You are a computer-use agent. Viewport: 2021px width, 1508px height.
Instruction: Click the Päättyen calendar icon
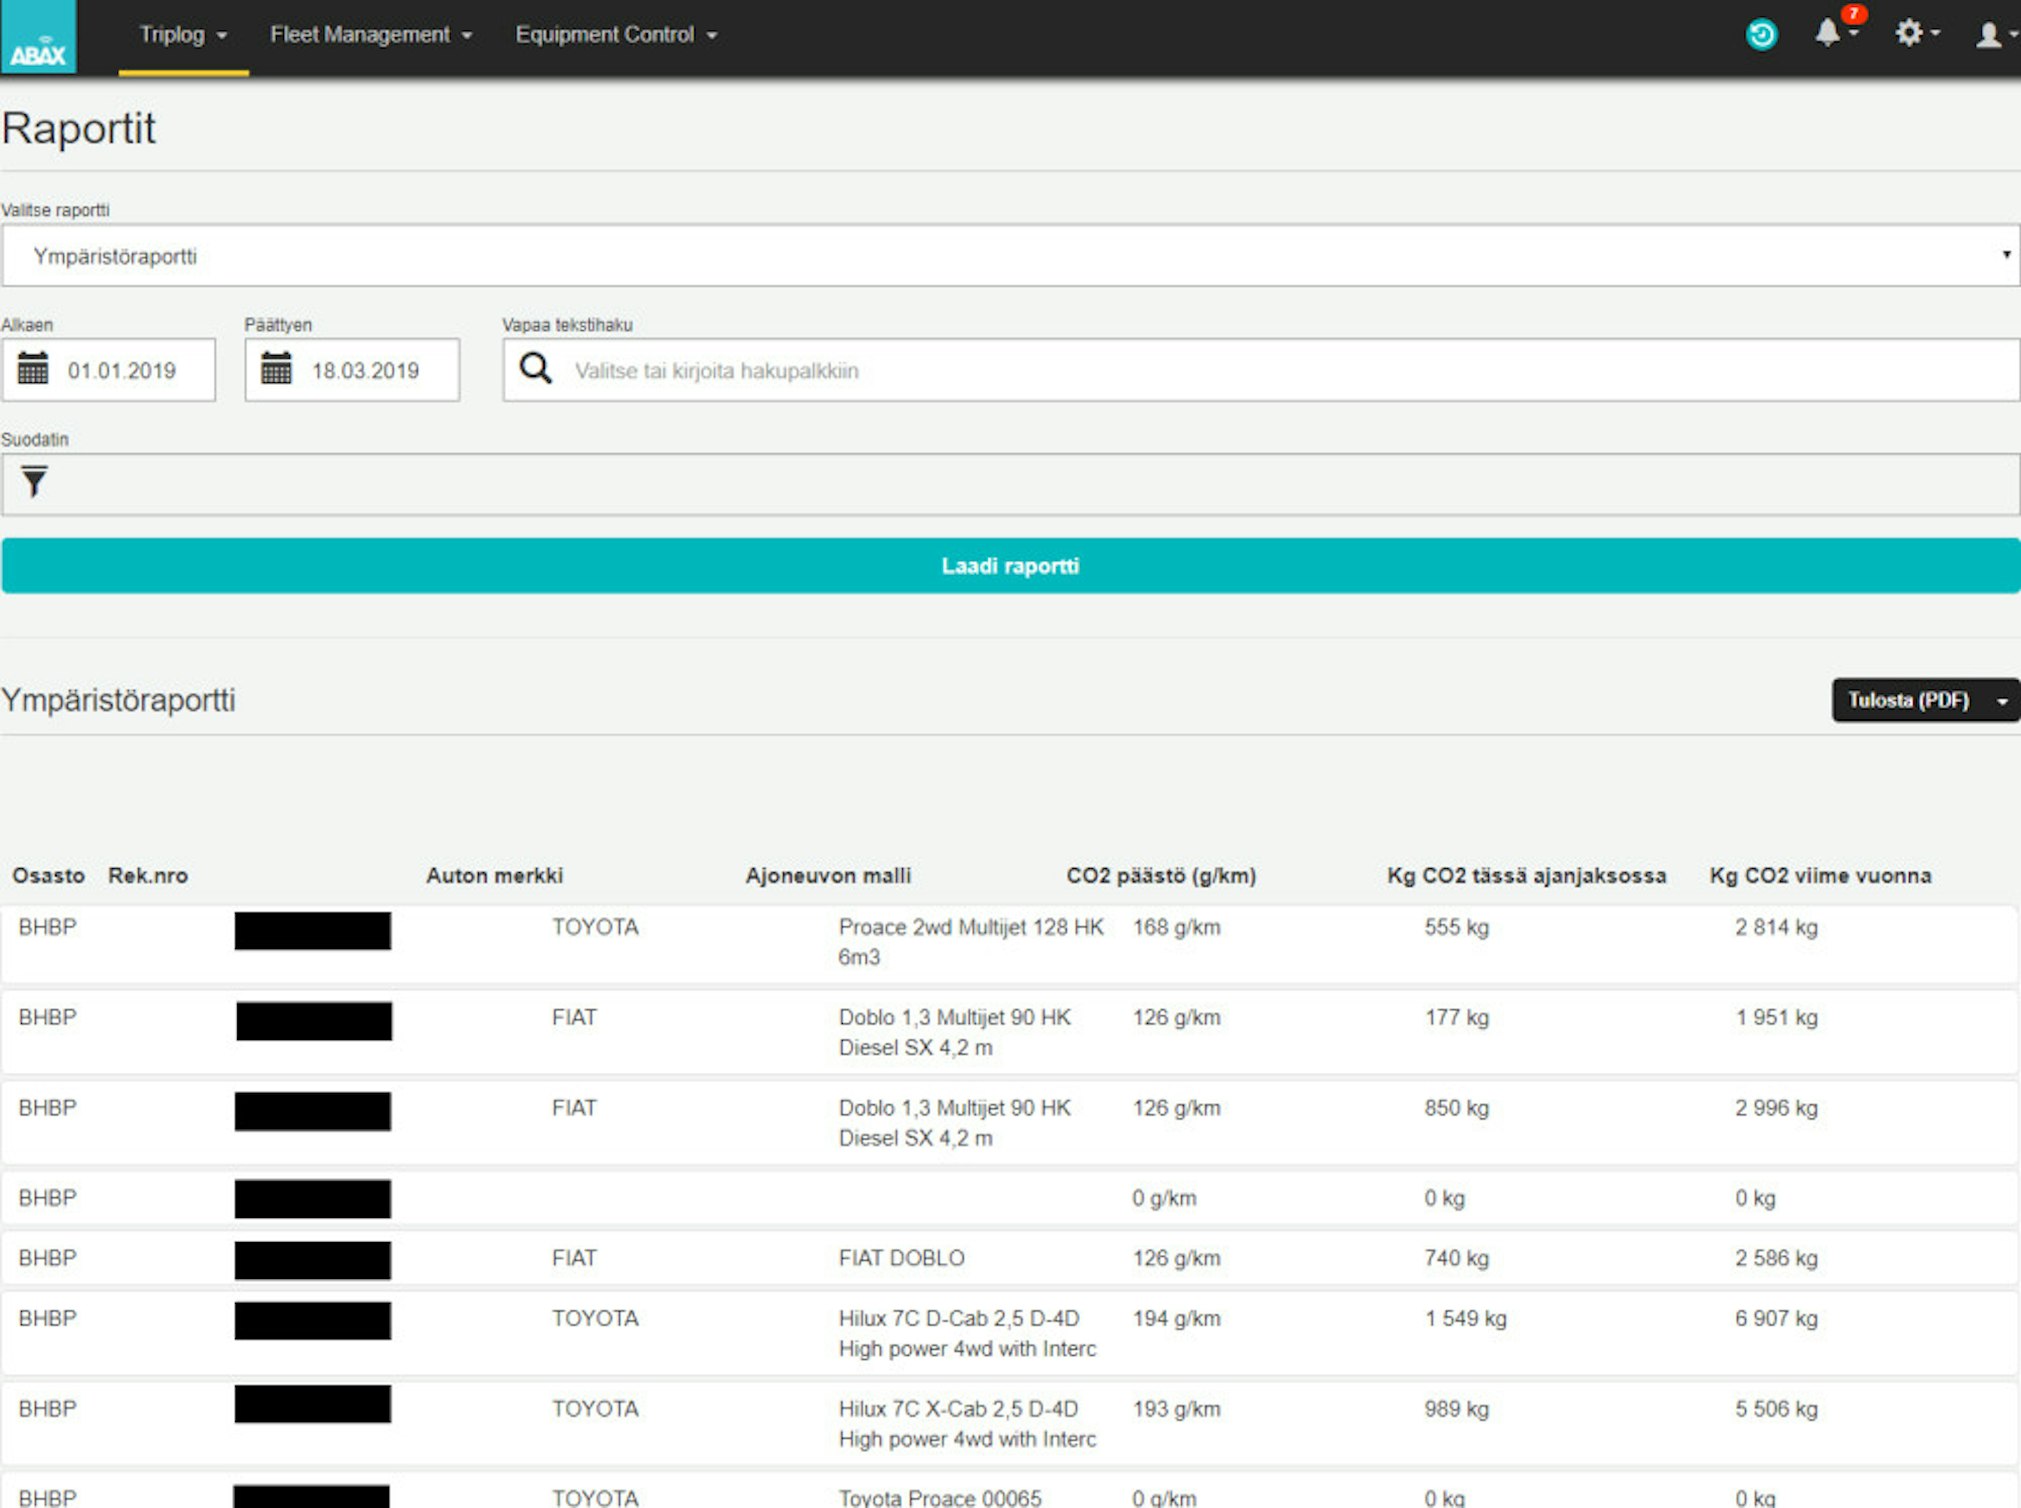point(276,369)
